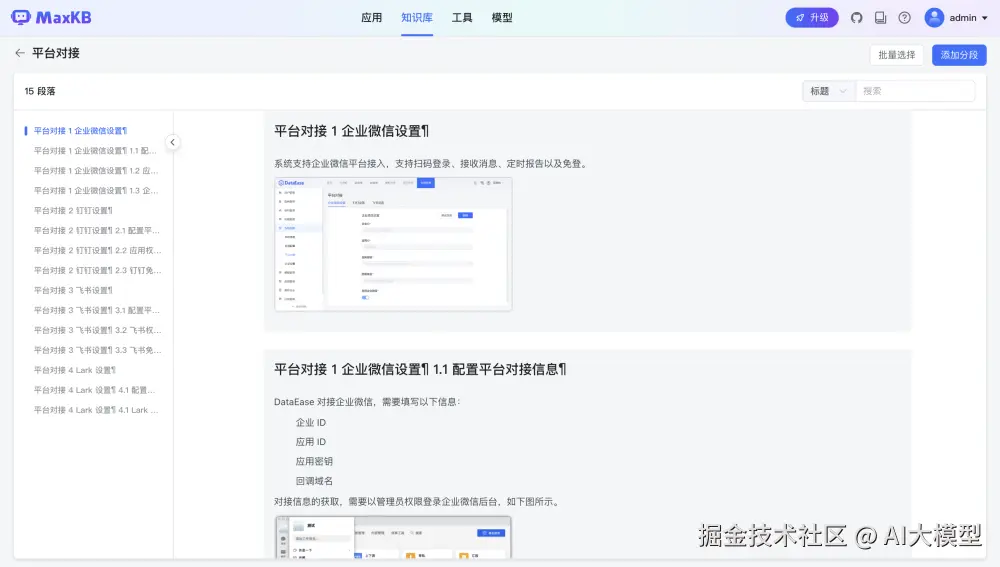
Task: Click the list entry 企业 ID
Action: 311,422
